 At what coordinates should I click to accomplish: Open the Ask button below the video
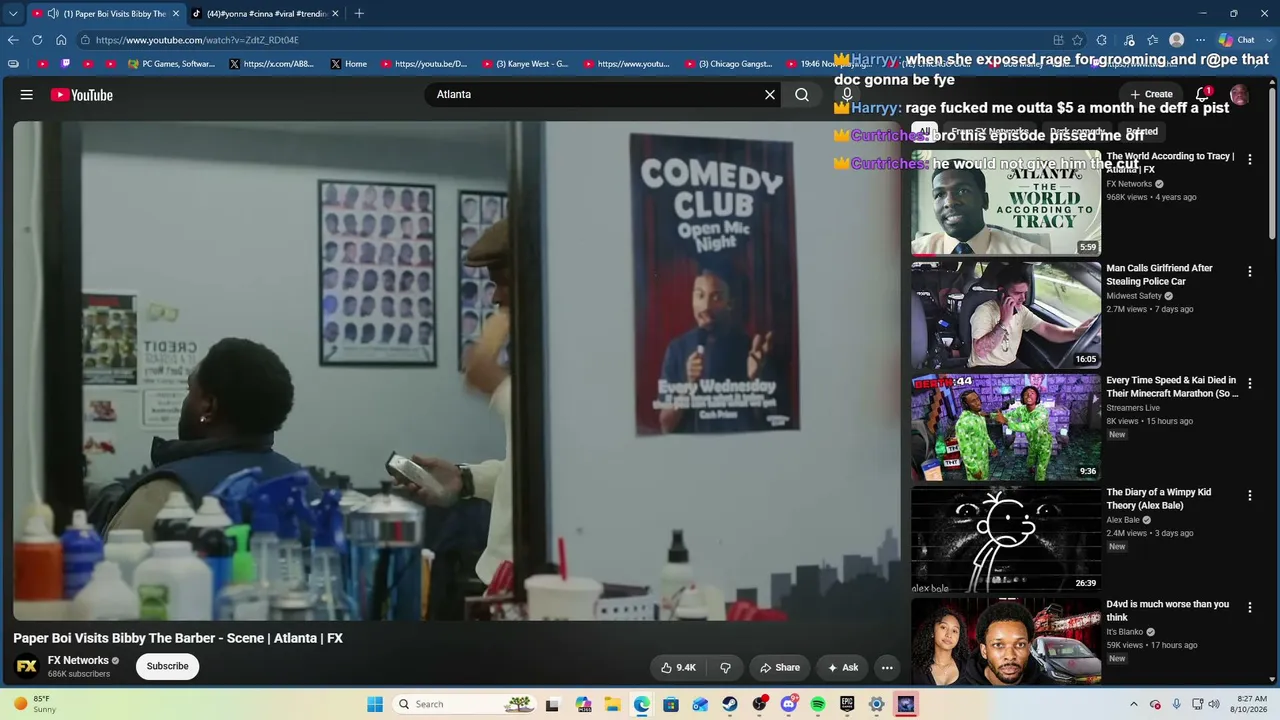click(843, 667)
